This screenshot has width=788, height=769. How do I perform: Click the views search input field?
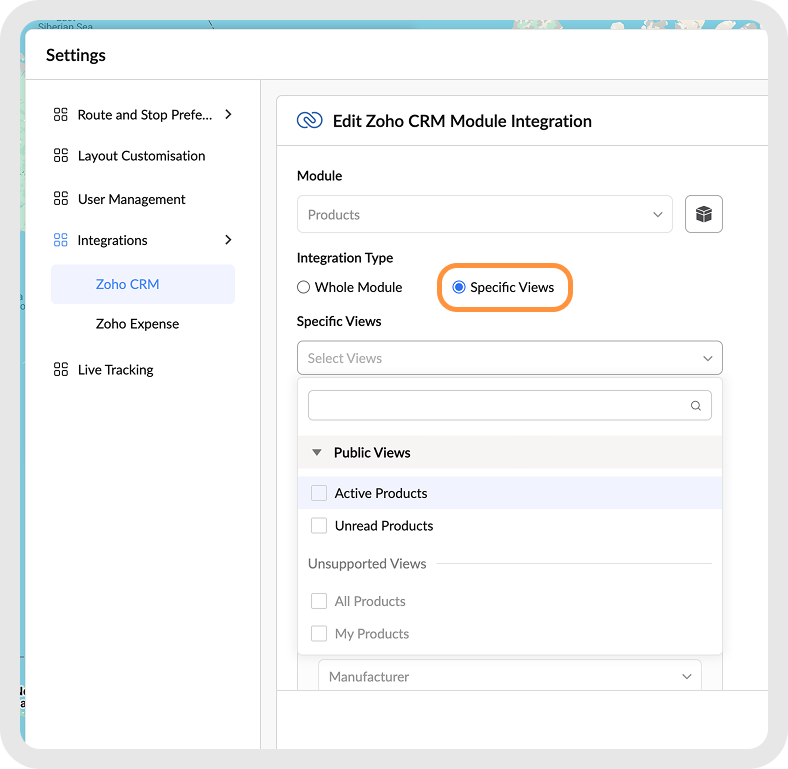498,406
